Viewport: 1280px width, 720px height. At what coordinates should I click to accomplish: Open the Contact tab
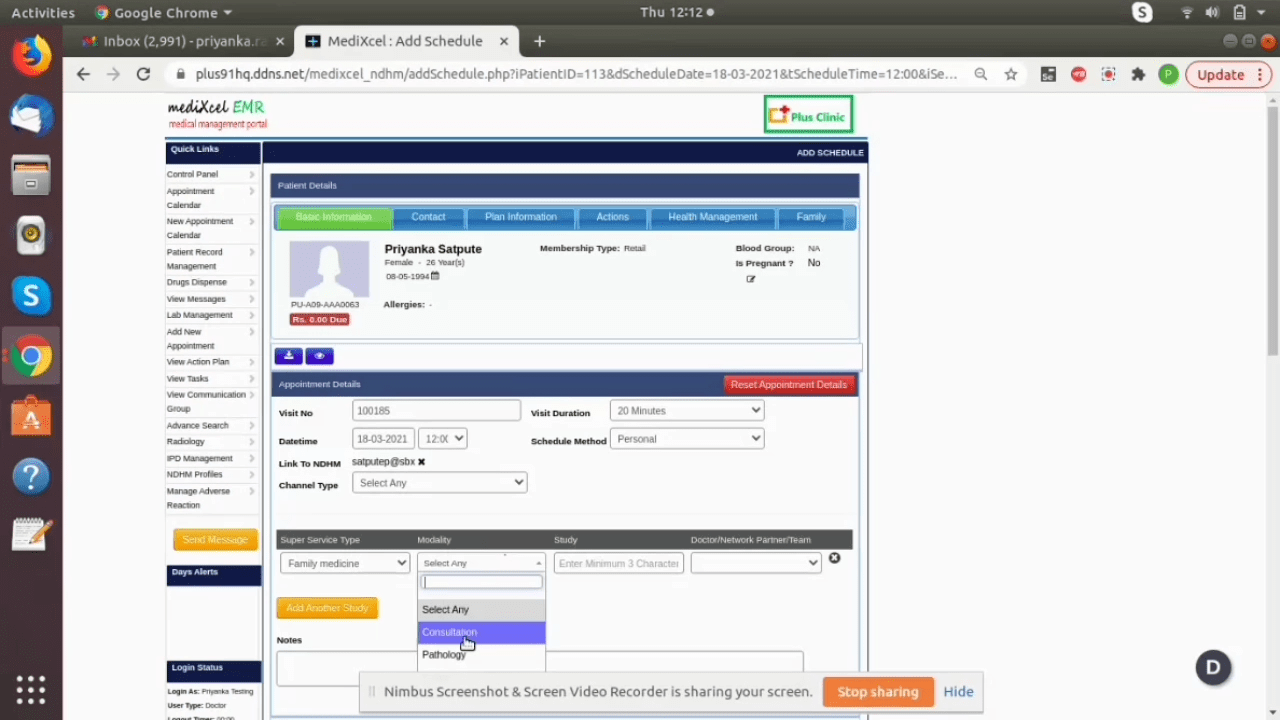tap(428, 217)
